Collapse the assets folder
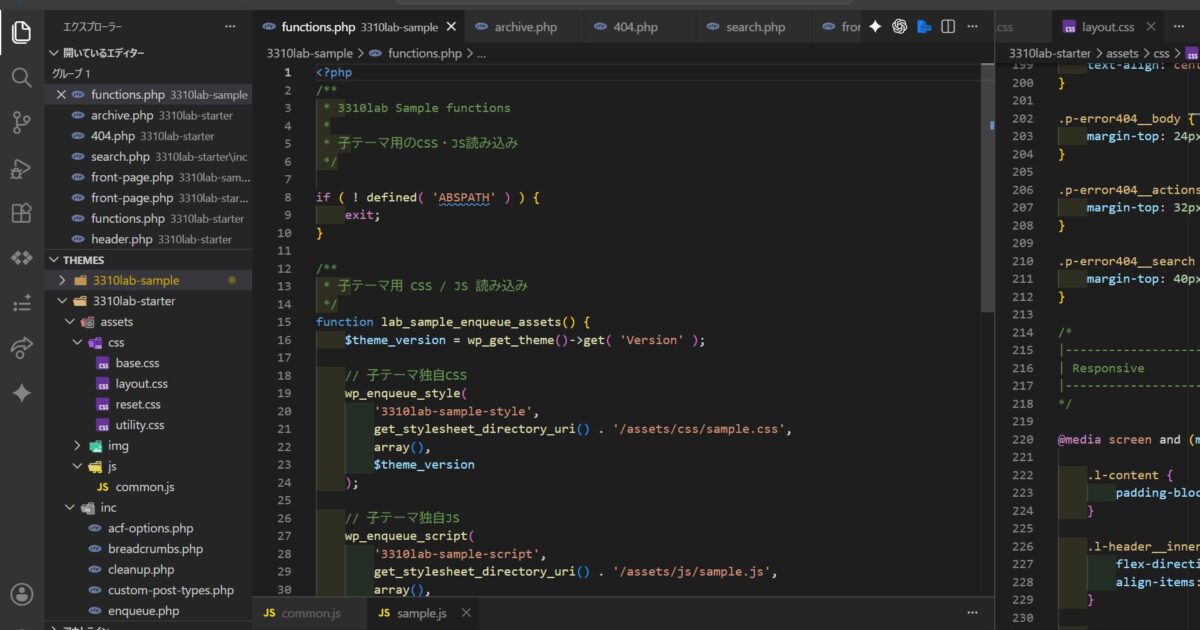 pos(70,322)
